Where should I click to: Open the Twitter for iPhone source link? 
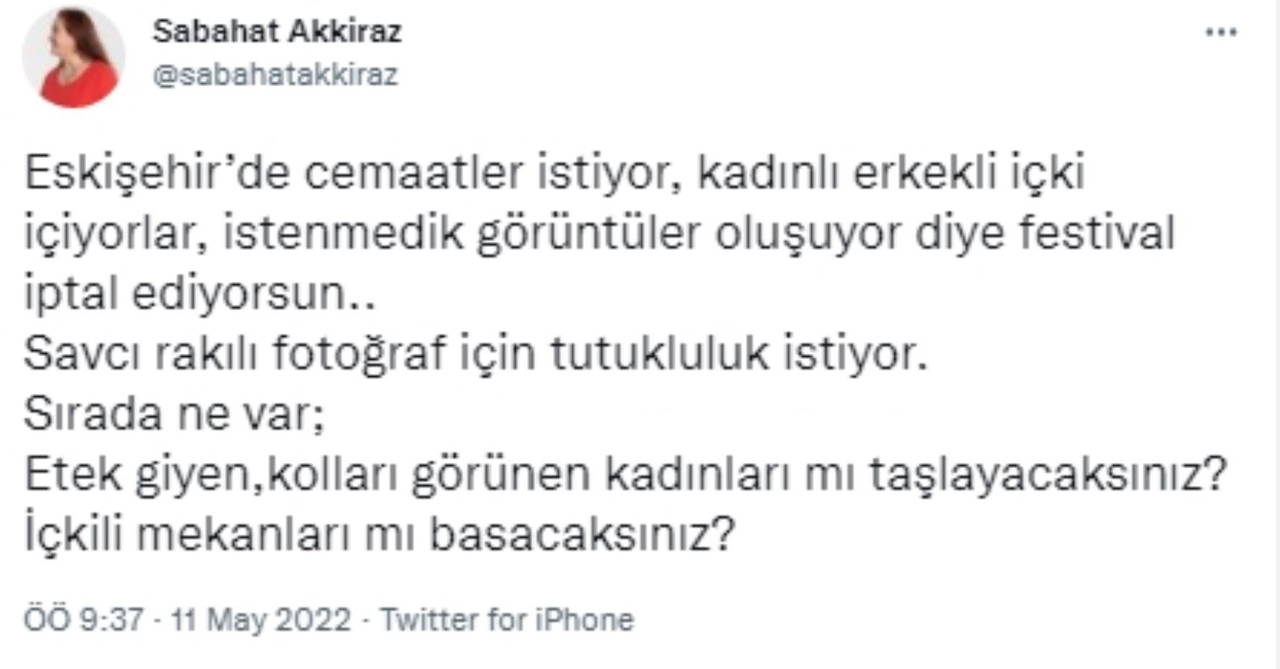[508, 619]
